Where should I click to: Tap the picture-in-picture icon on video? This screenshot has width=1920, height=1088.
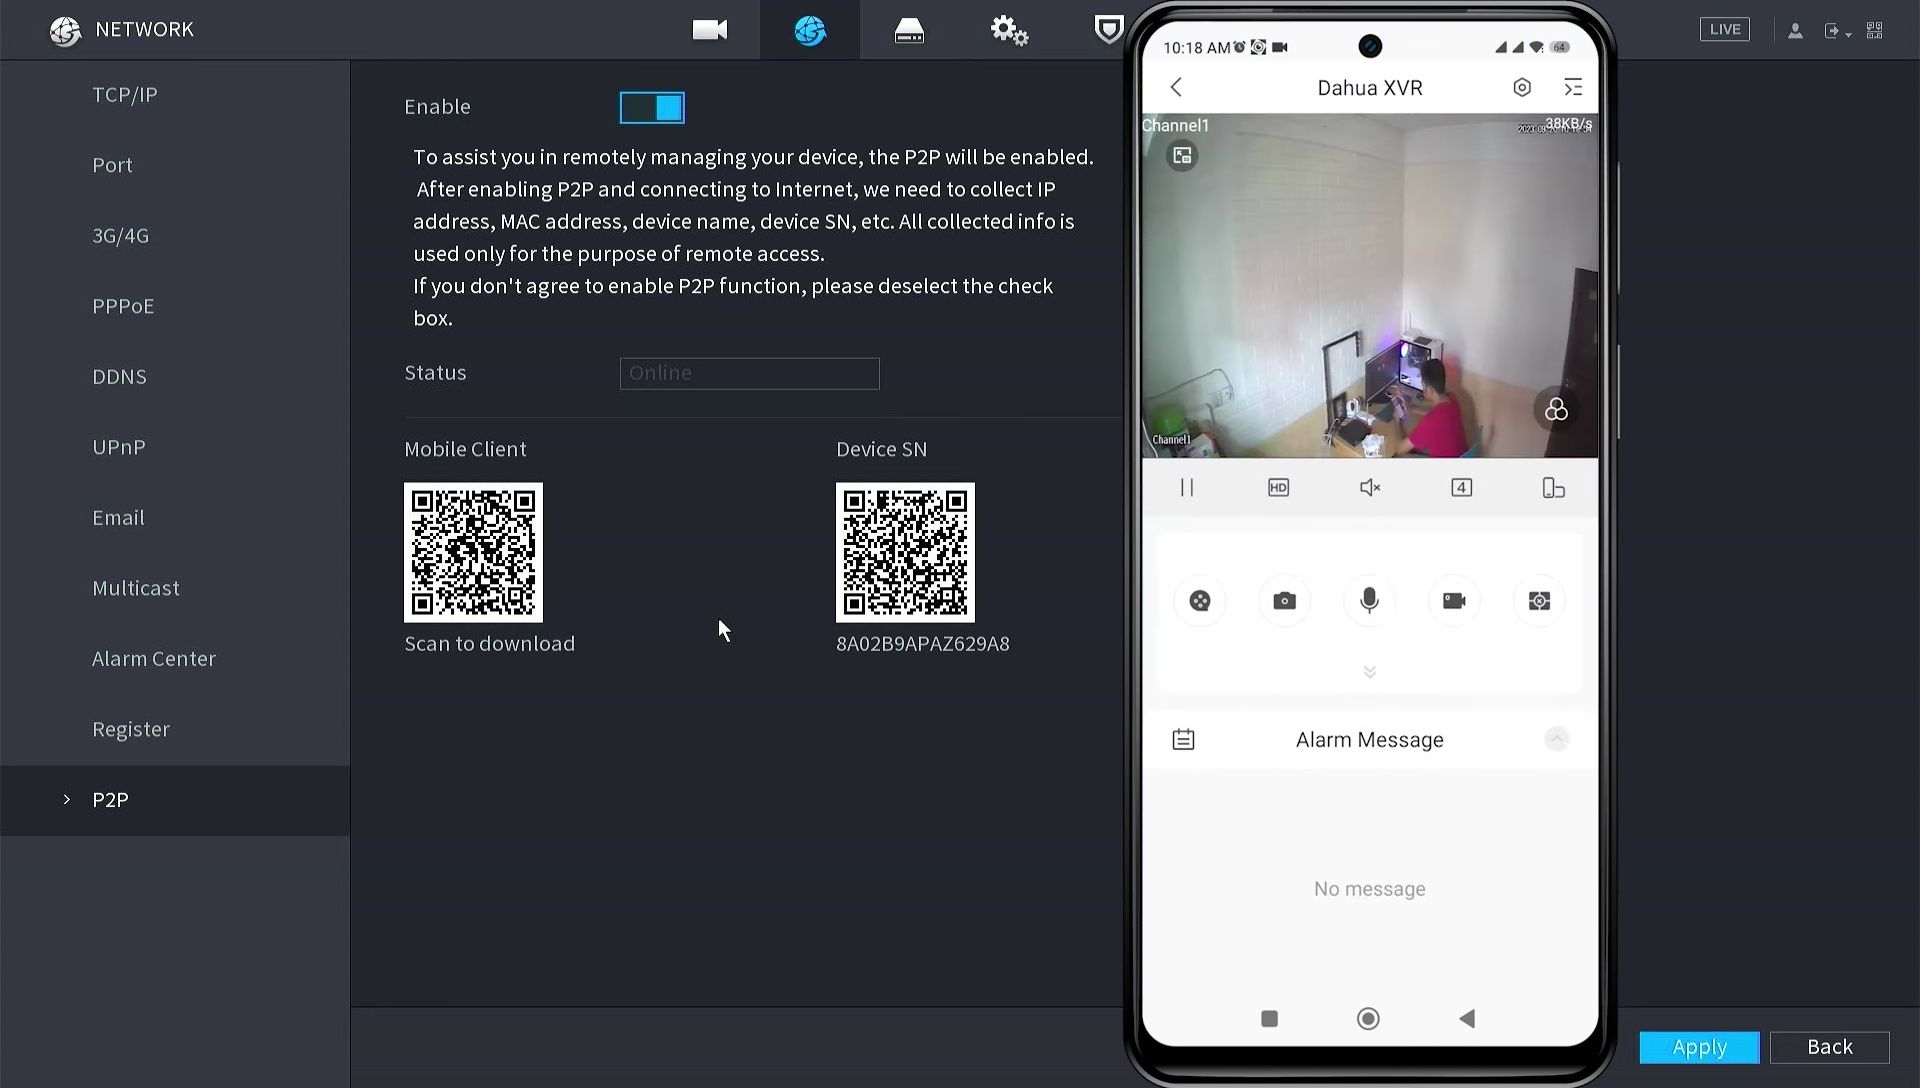click(x=1182, y=155)
